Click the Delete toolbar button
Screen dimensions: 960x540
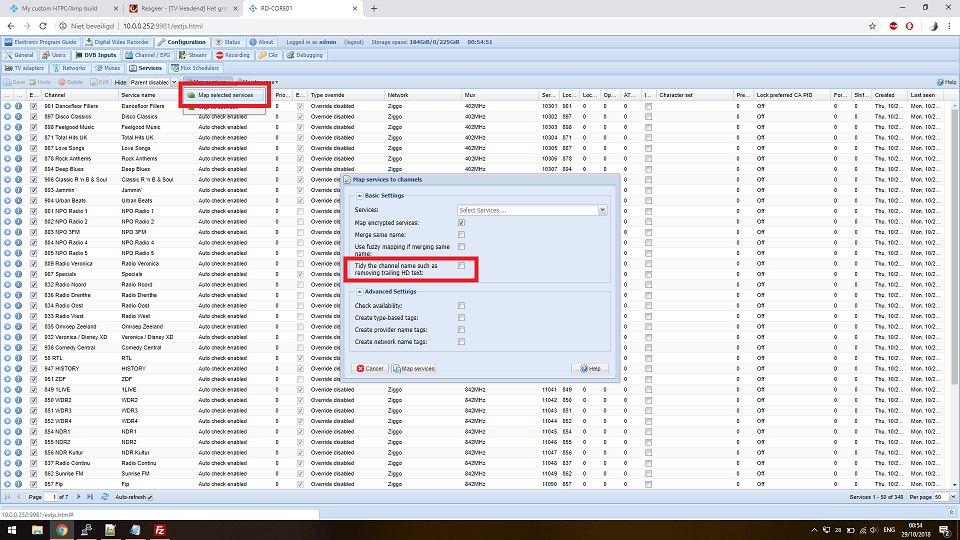70,82
